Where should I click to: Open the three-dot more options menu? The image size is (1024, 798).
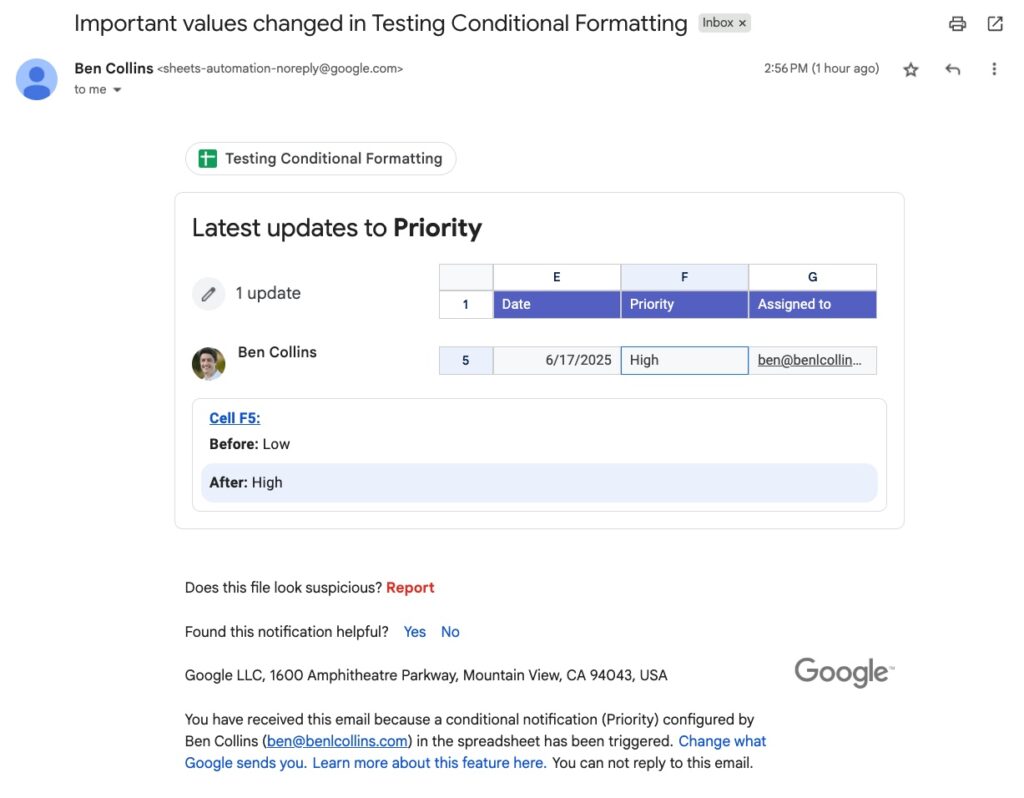tap(994, 69)
